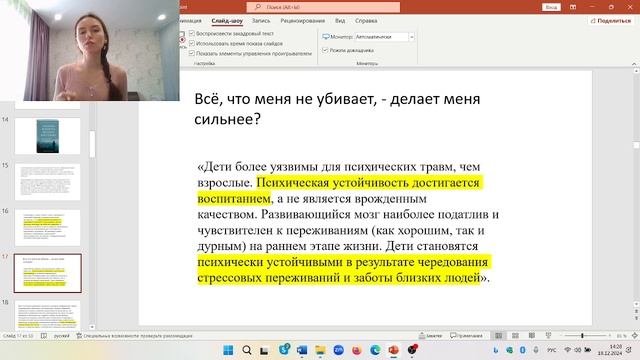
Task: Click the battery icon in system tray
Action: pyautogui.click(x=588, y=350)
